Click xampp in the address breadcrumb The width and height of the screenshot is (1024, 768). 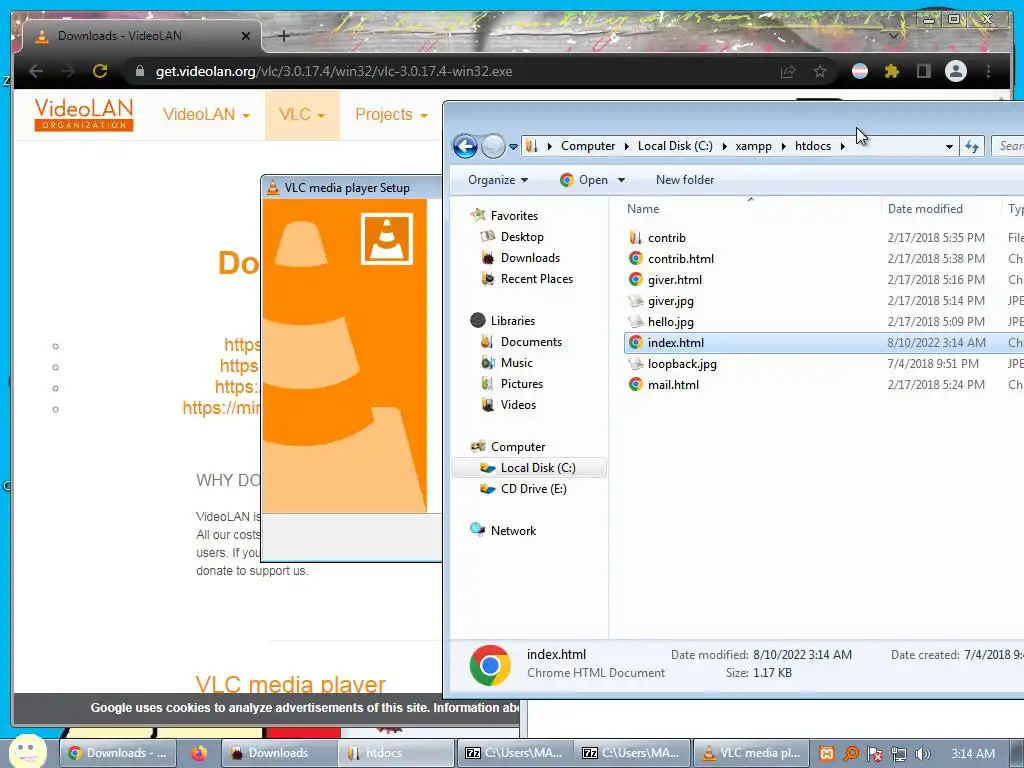(754, 146)
